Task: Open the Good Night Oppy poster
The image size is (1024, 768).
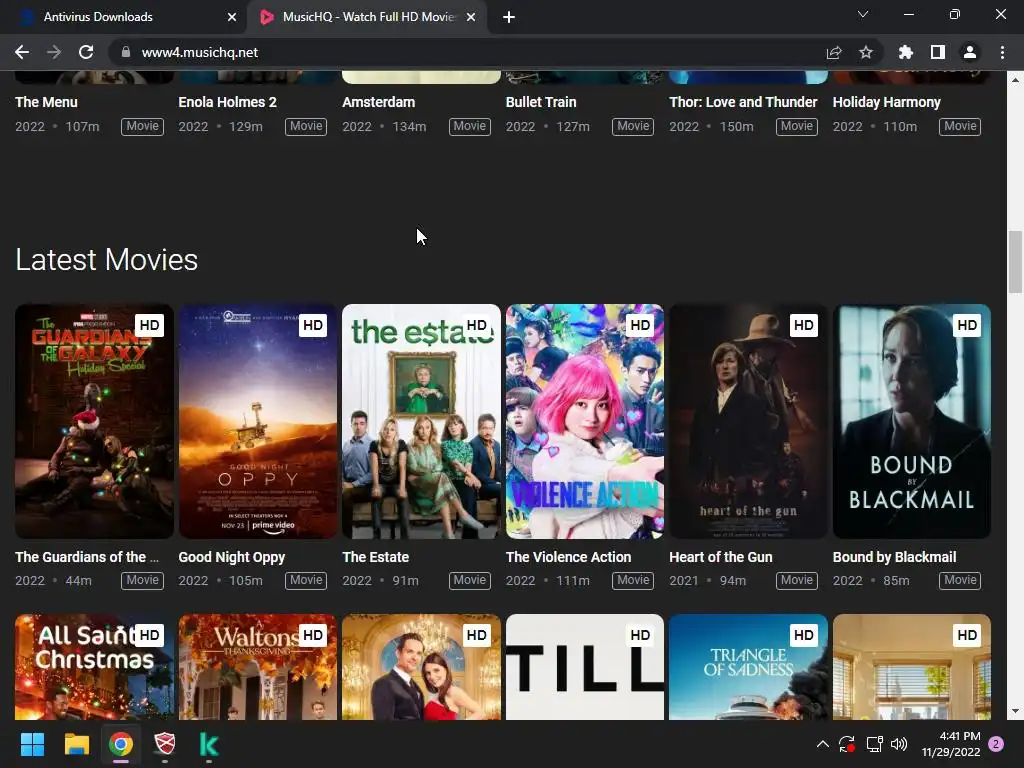Action: (x=258, y=421)
